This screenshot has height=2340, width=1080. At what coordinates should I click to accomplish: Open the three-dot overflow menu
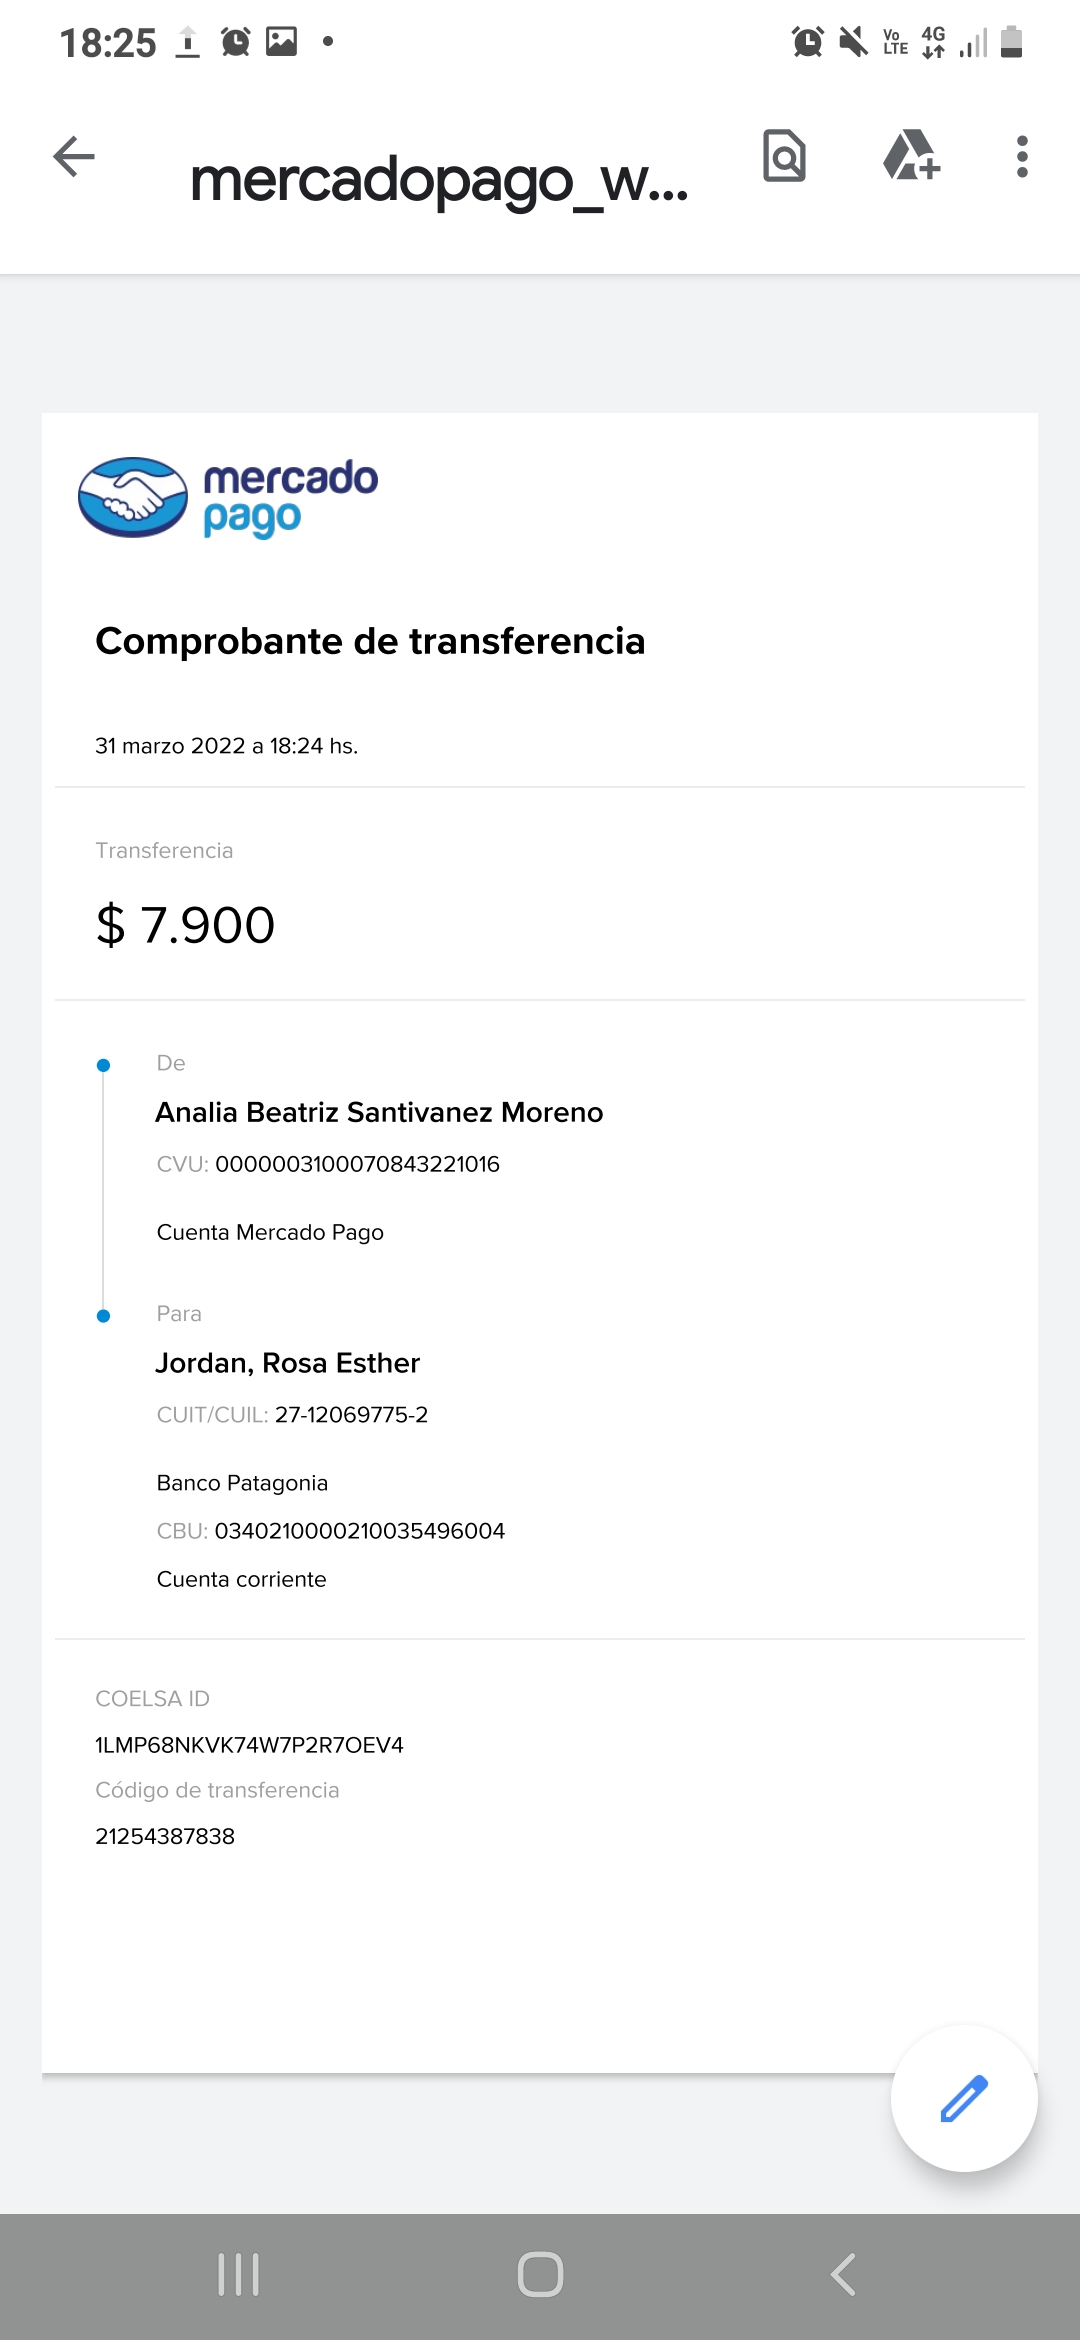point(1021,157)
